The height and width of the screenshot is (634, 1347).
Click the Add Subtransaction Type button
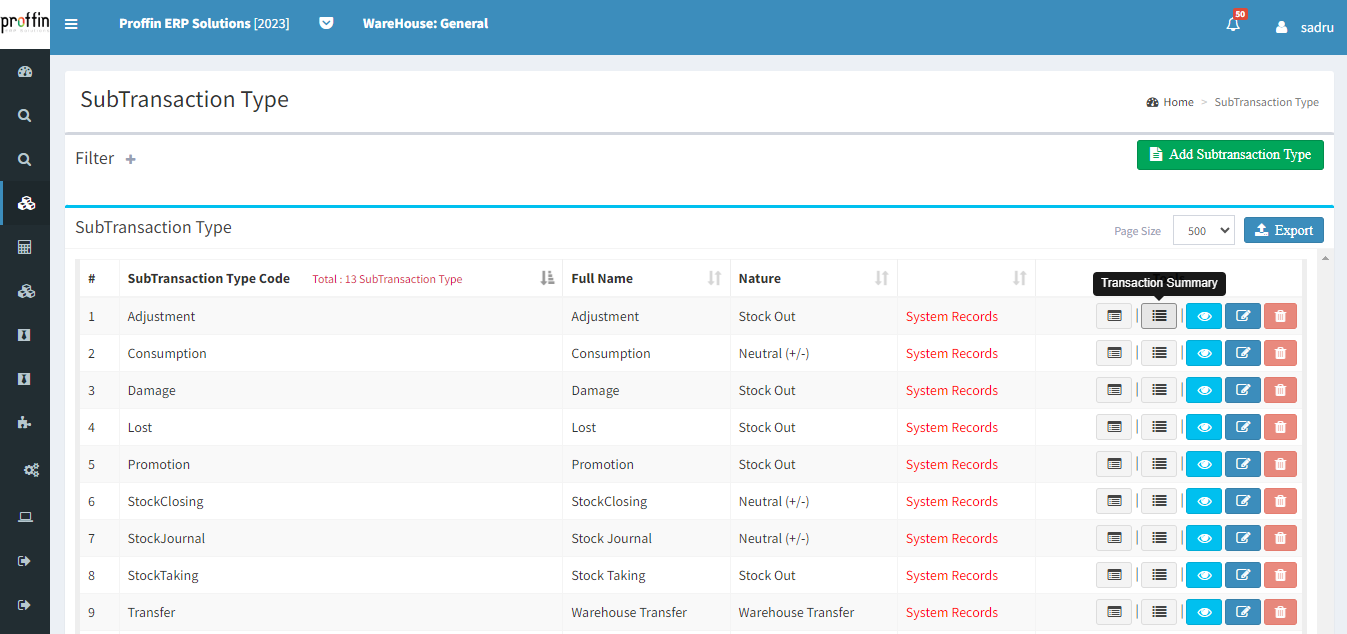point(1229,155)
